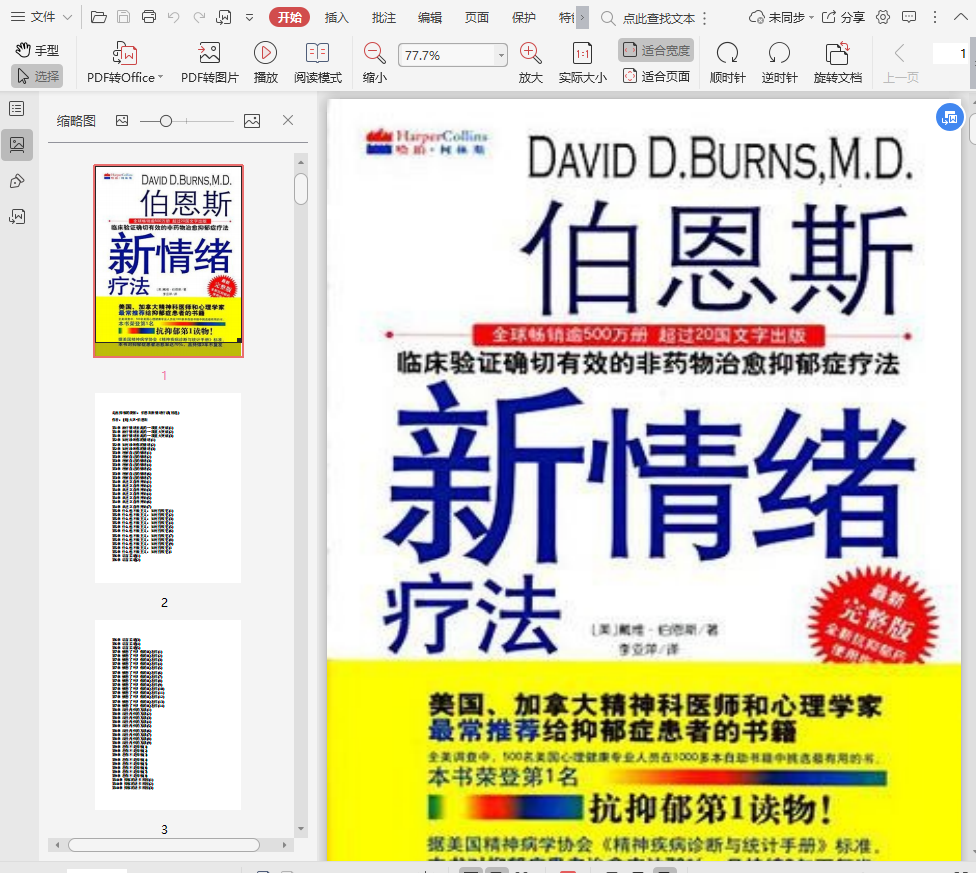Click the open folder icon

[98, 17]
